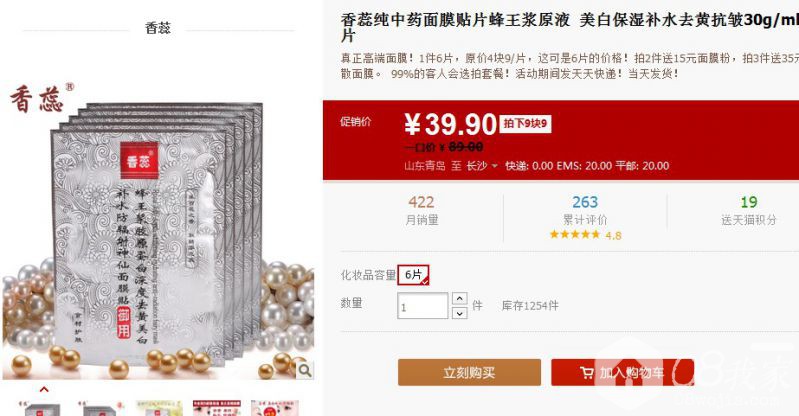The width and height of the screenshot is (799, 416).
Task: Click the magnifier zoom icon on product image
Action: coord(305,370)
